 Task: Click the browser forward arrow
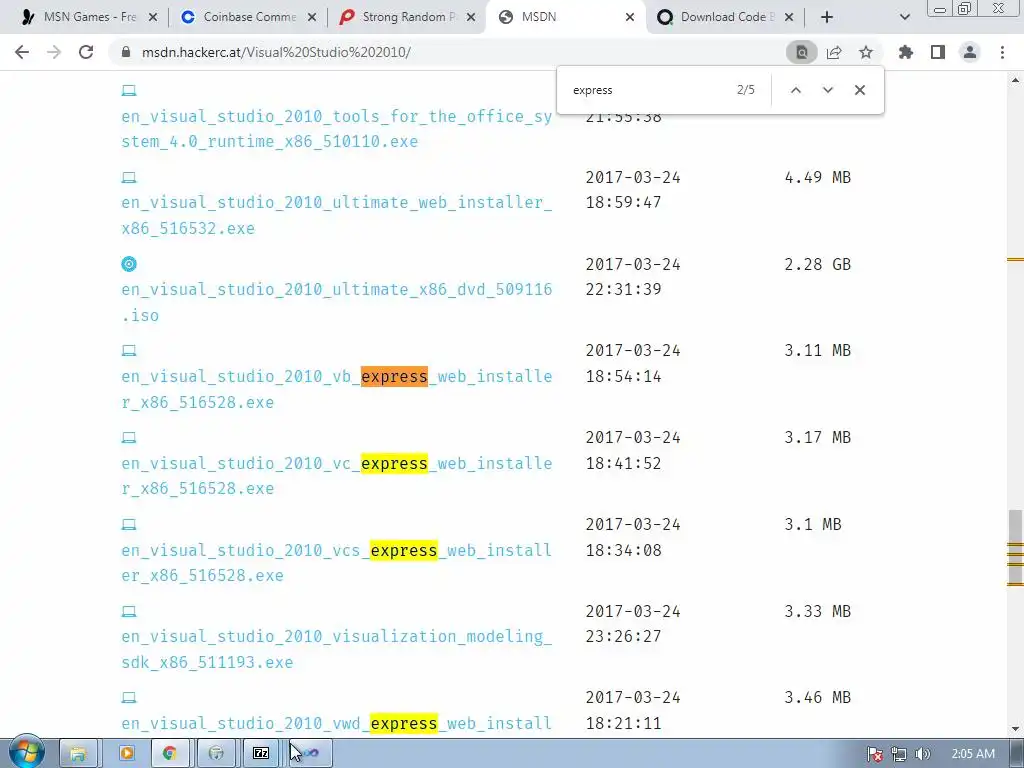tap(54, 52)
